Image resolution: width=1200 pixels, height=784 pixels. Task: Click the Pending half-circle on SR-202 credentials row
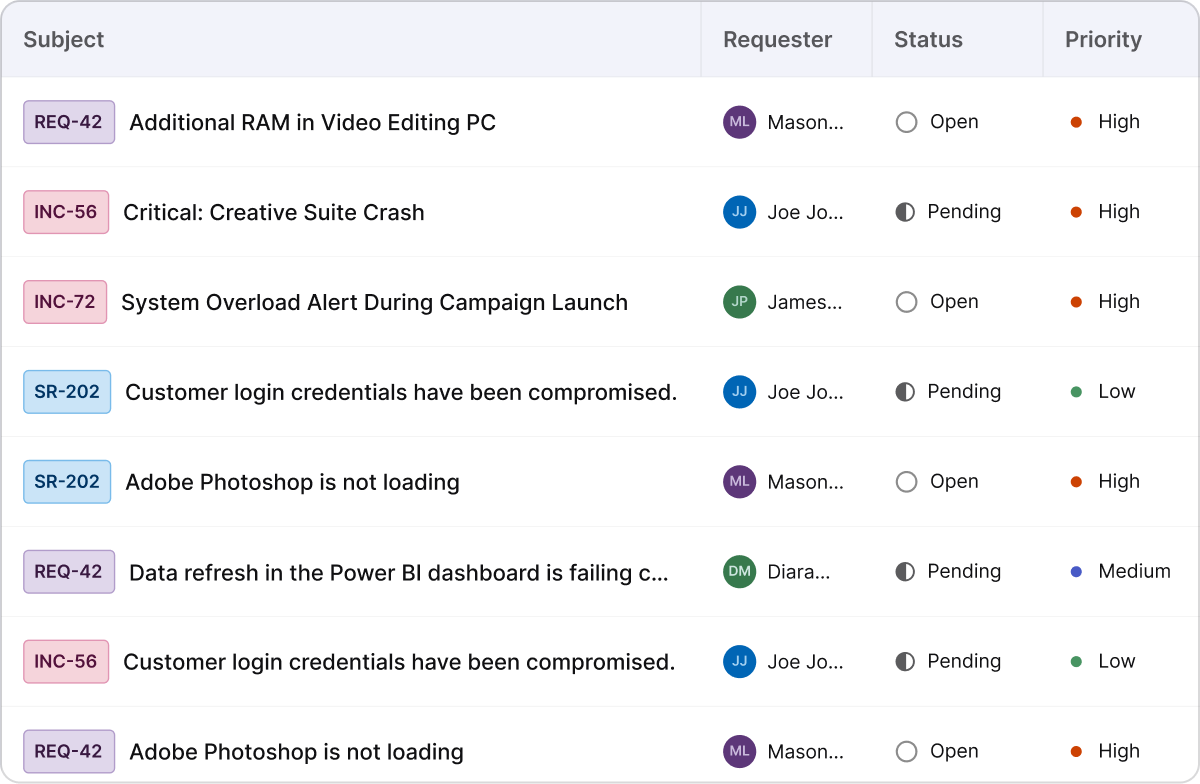click(x=906, y=392)
